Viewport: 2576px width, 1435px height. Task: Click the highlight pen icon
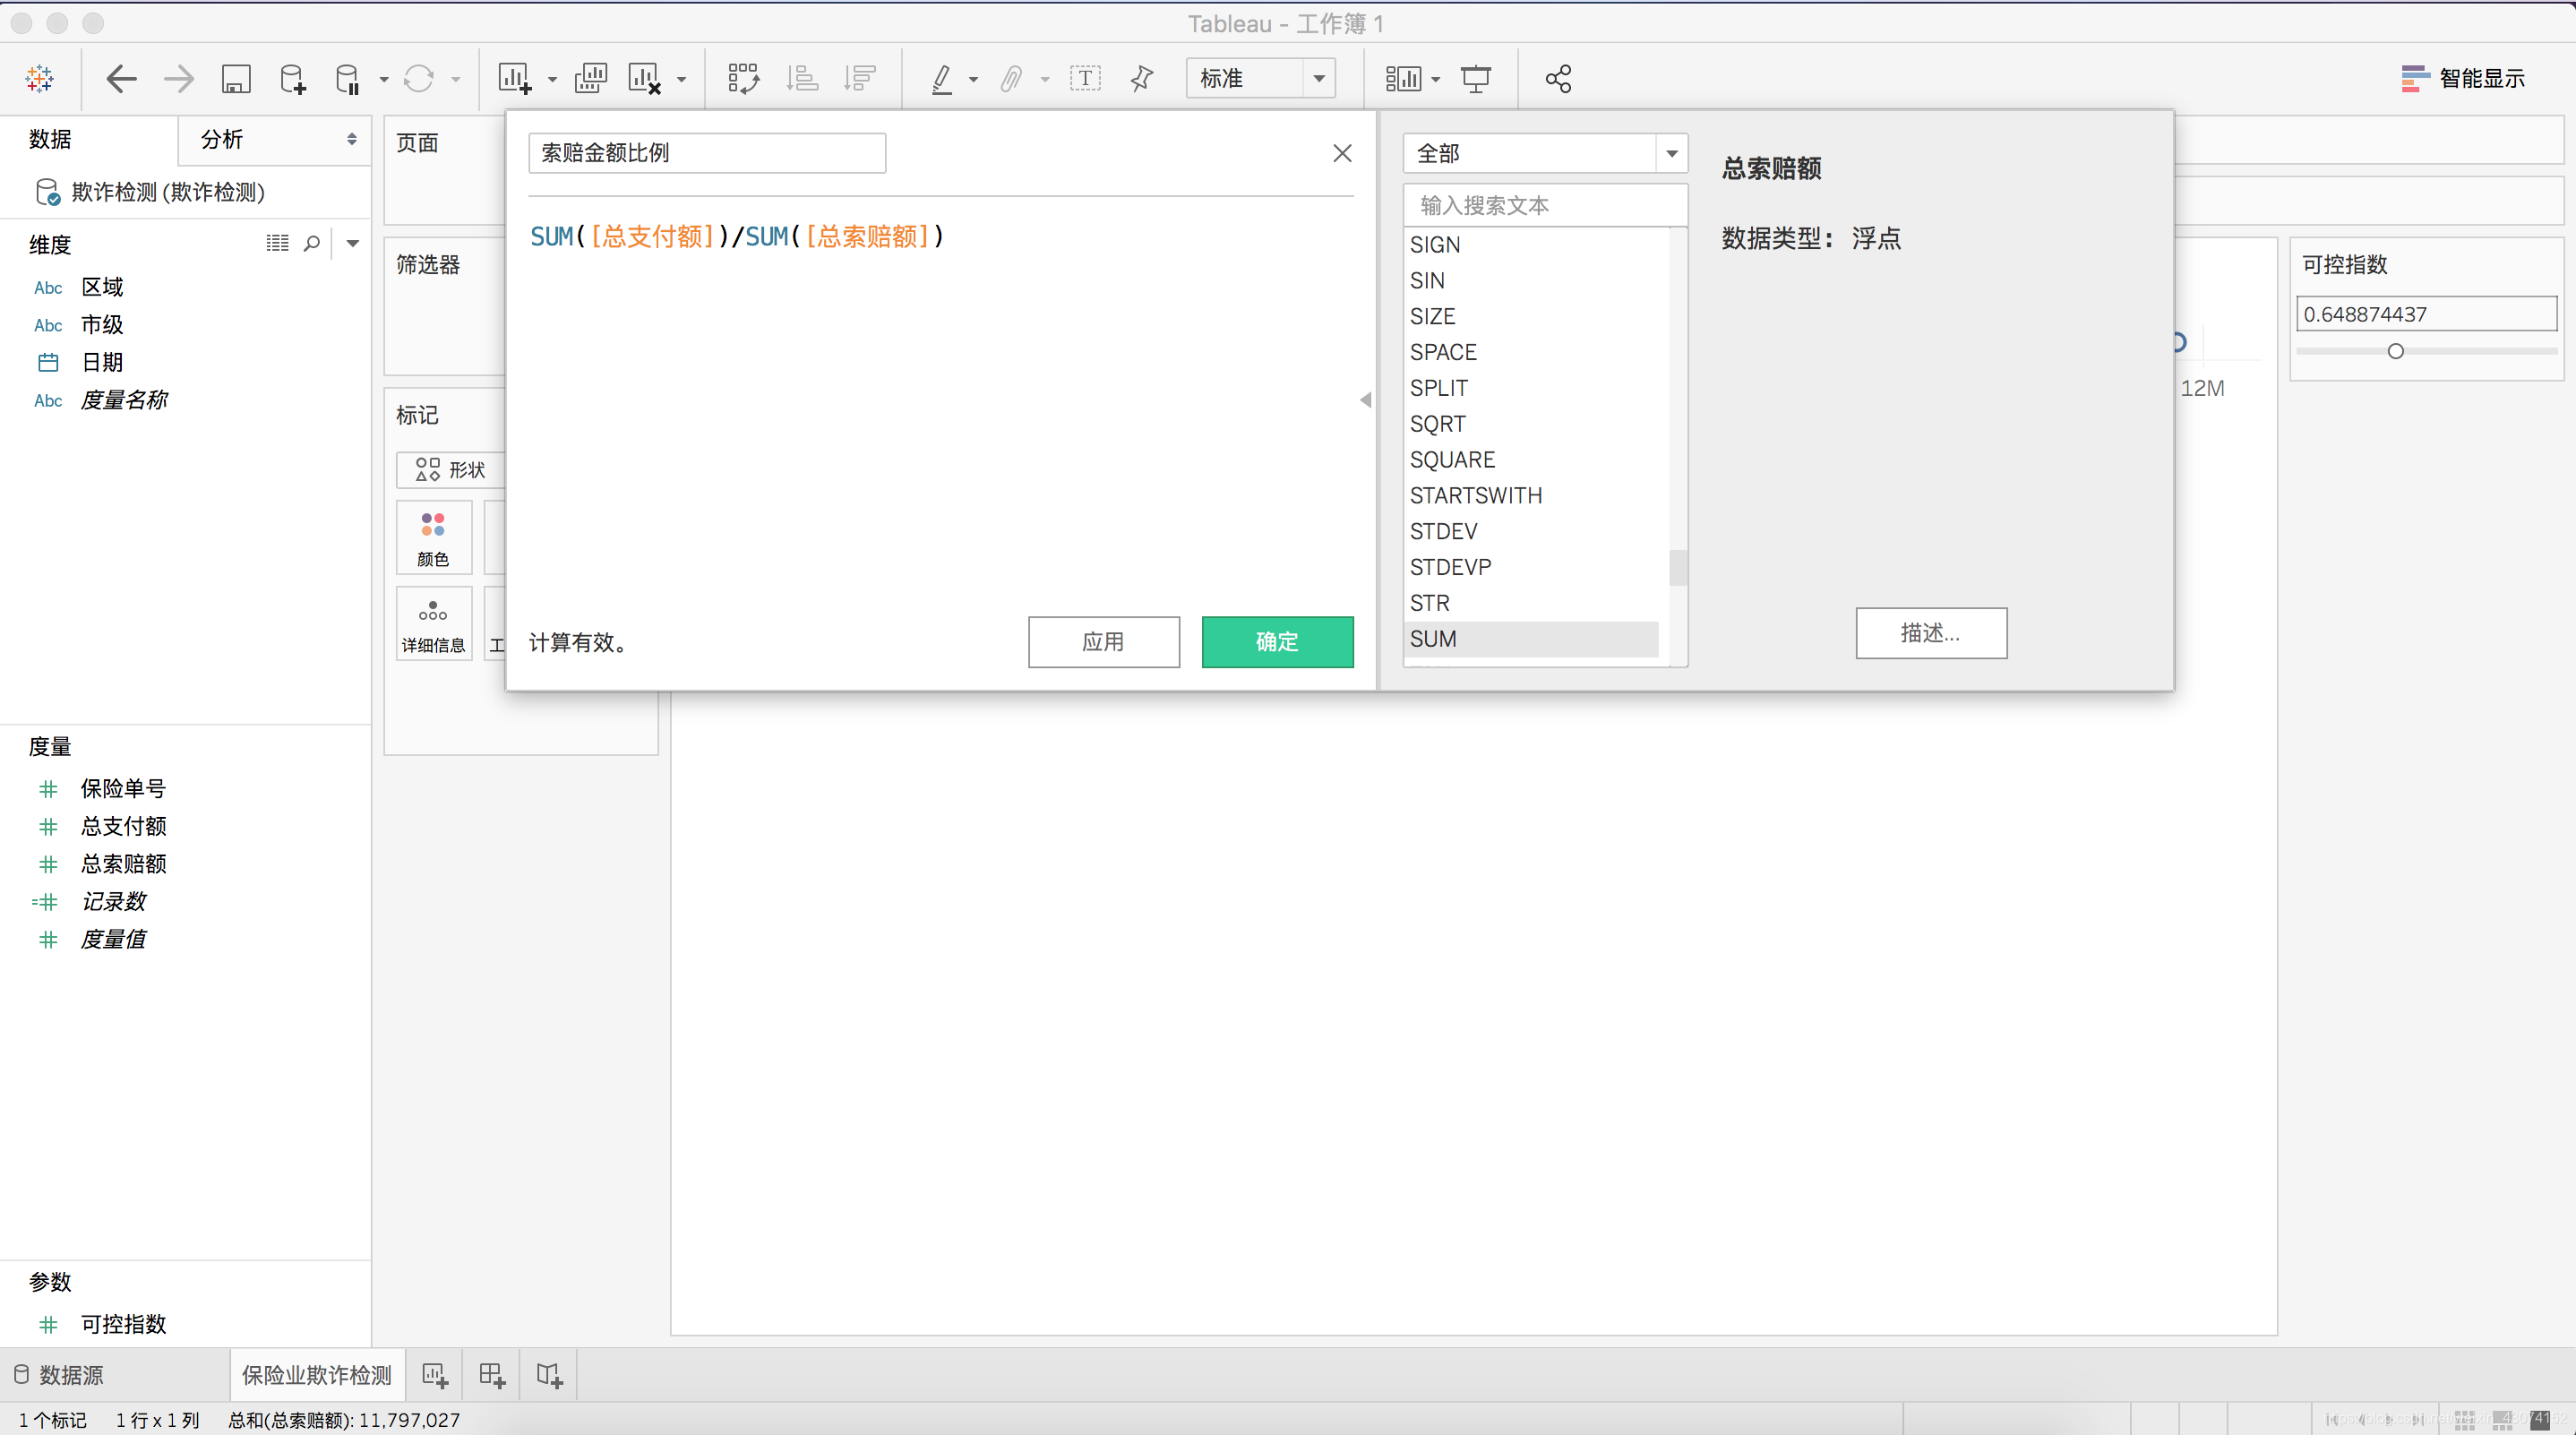942,78
